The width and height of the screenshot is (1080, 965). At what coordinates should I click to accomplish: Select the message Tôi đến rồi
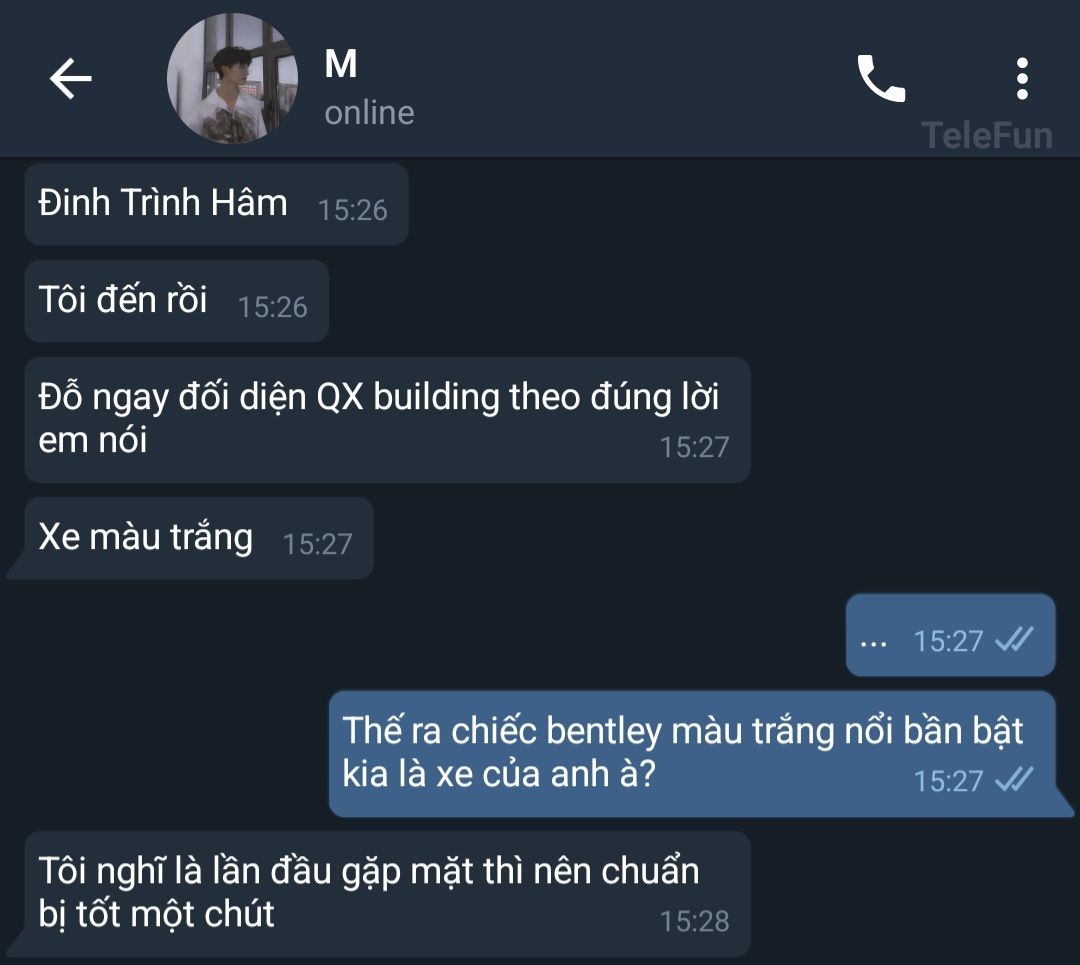(176, 301)
